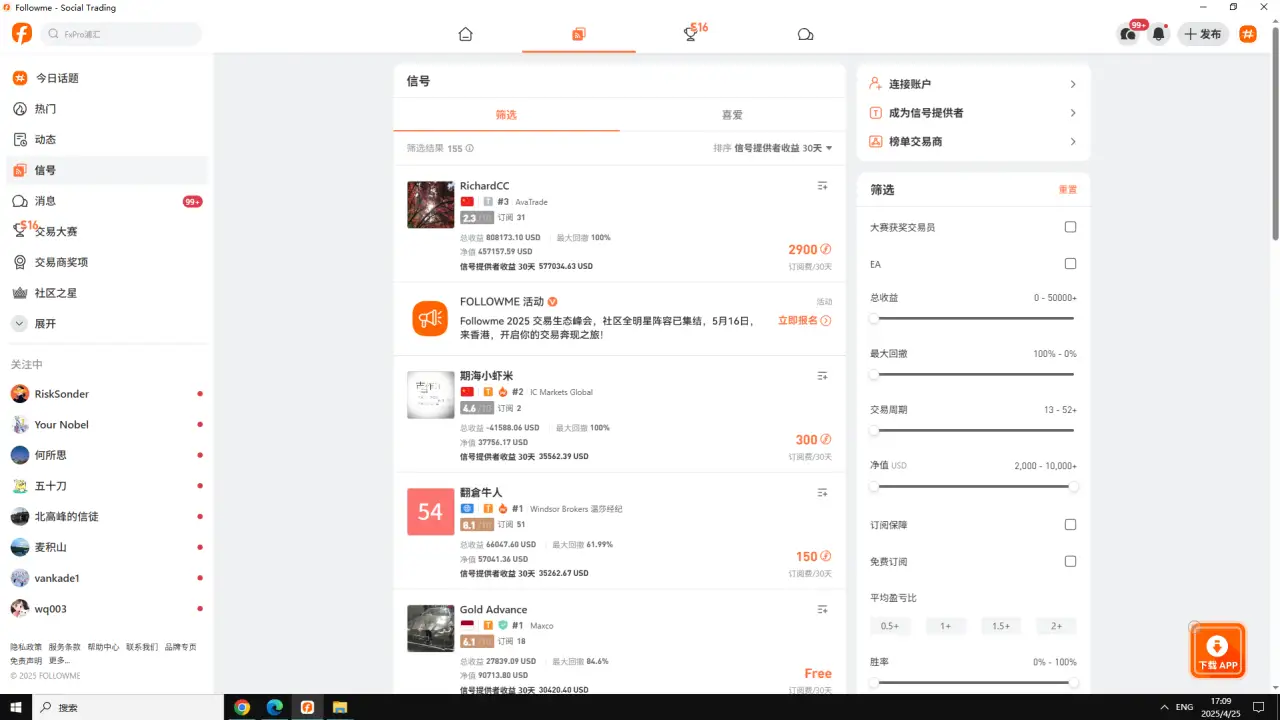
Task: Click the FOLLOWME 活动 megaphone icon
Action: (430, 319)
